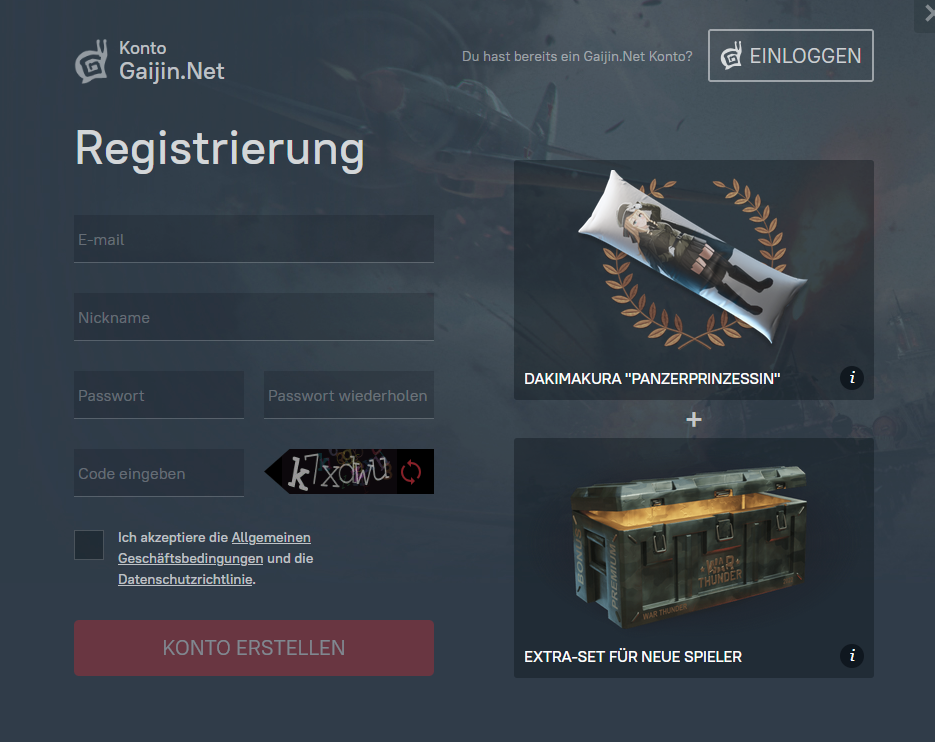This screenshot has height=742, width=935.
Task: Click the EINLOGGEN button
Action: coord(791,55)
